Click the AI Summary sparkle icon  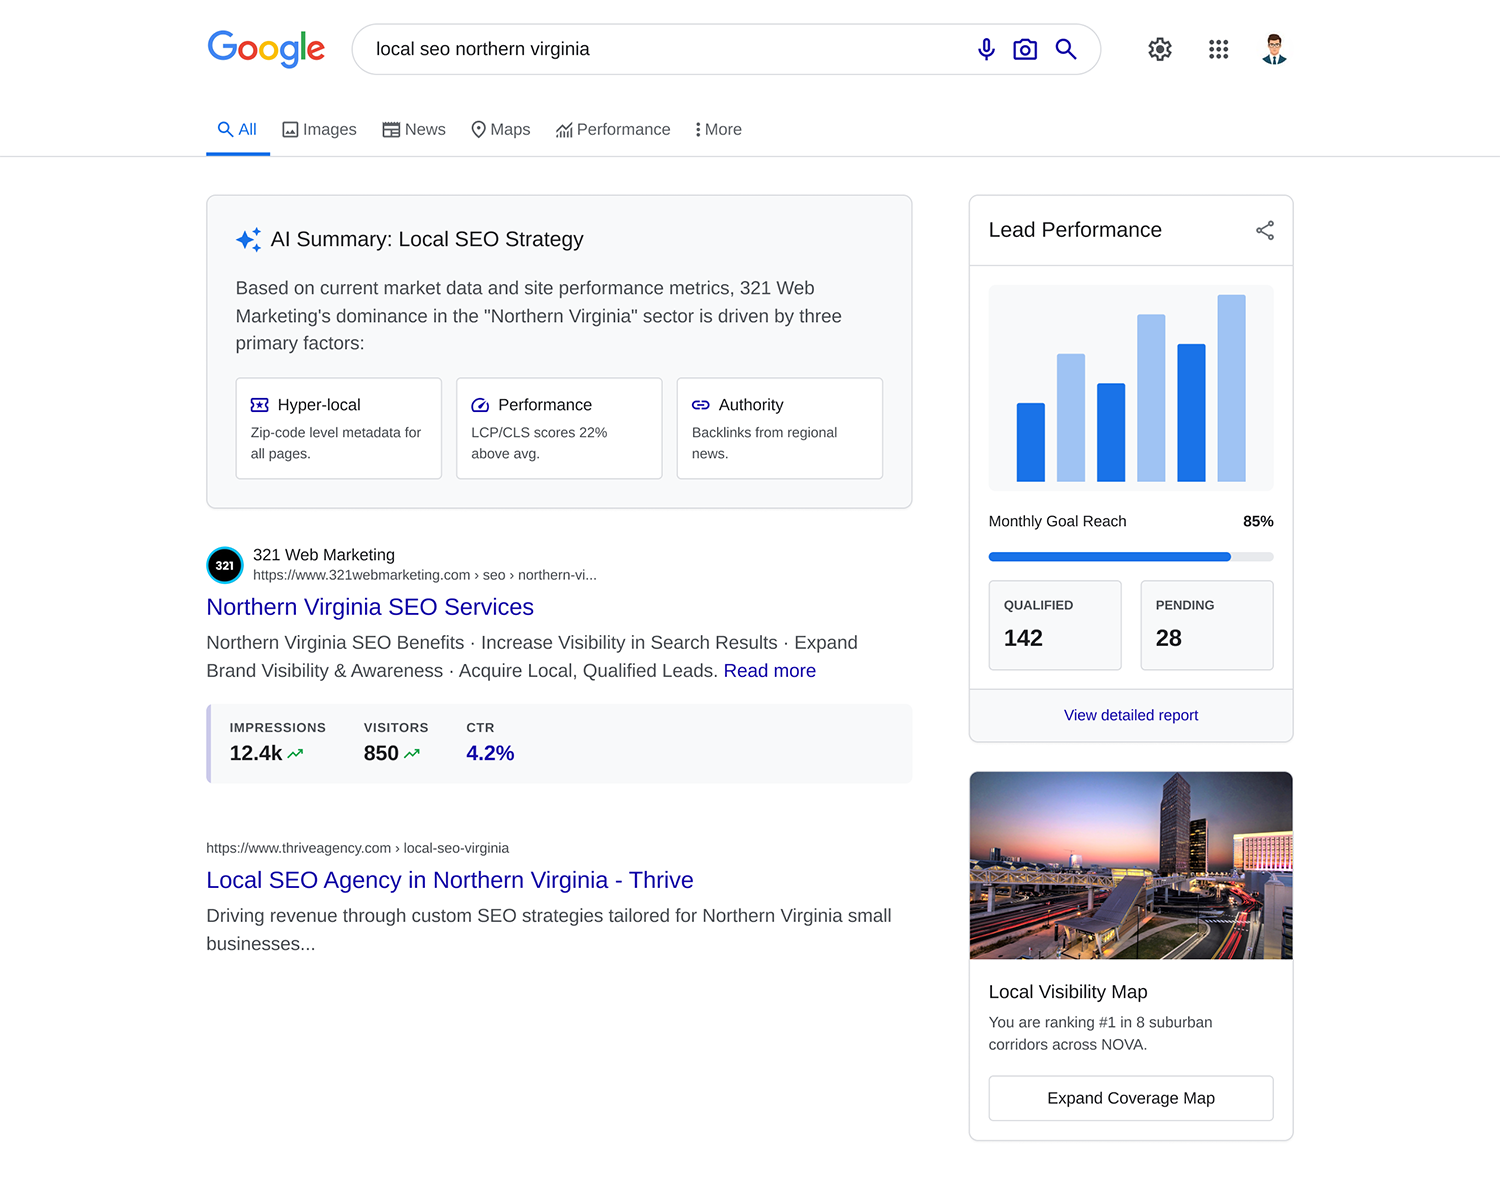point(248,240)
